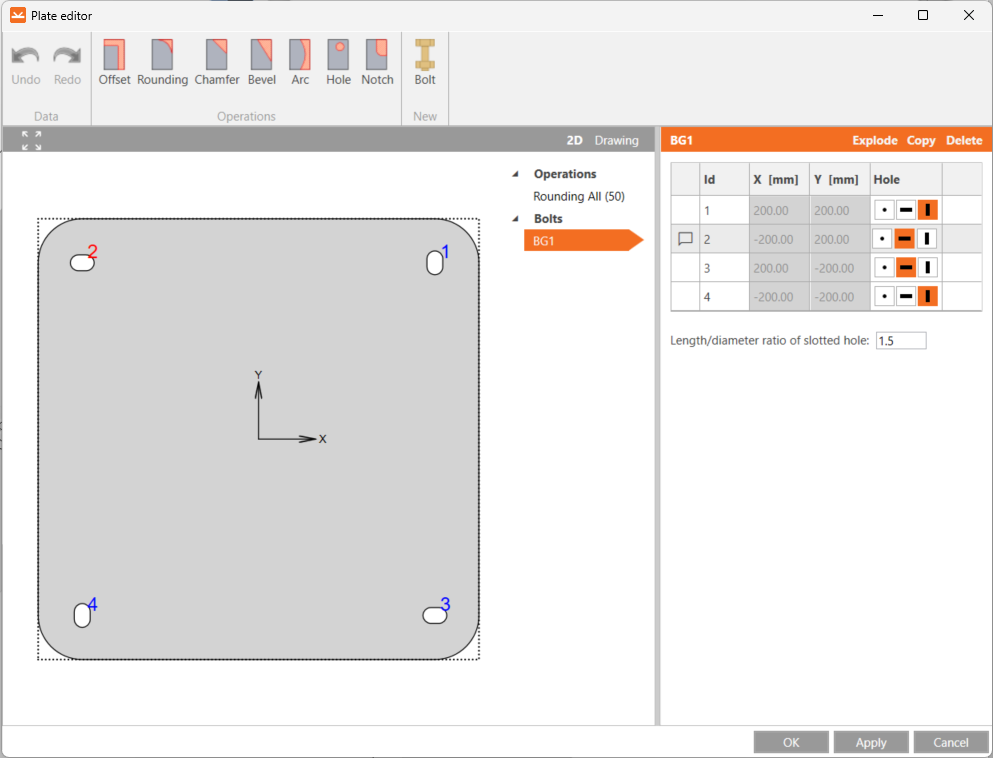Expand the drawing view to fullscreen

(30, 140)
